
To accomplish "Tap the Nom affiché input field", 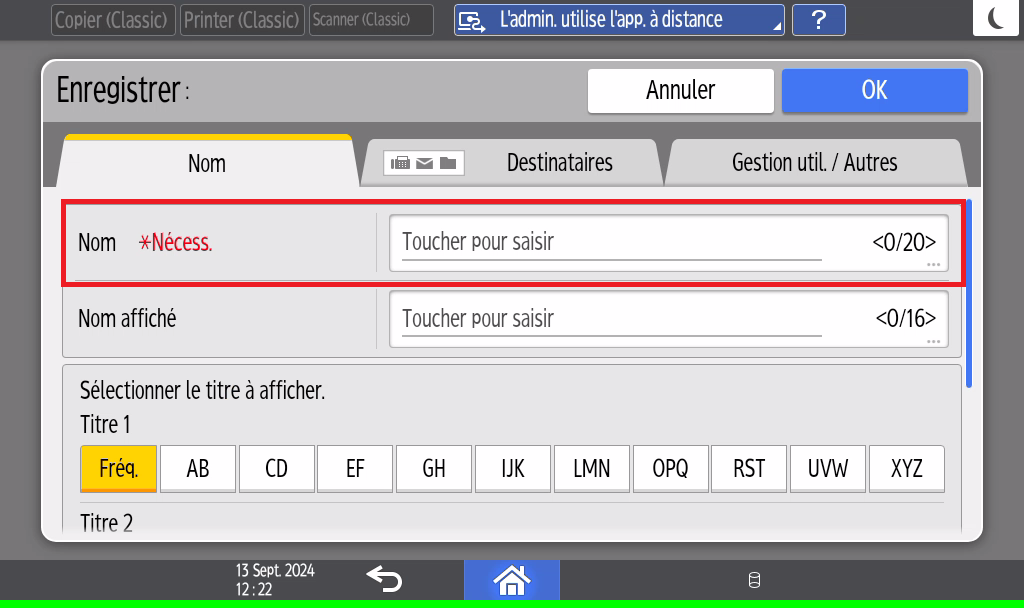I will [668, 319].
